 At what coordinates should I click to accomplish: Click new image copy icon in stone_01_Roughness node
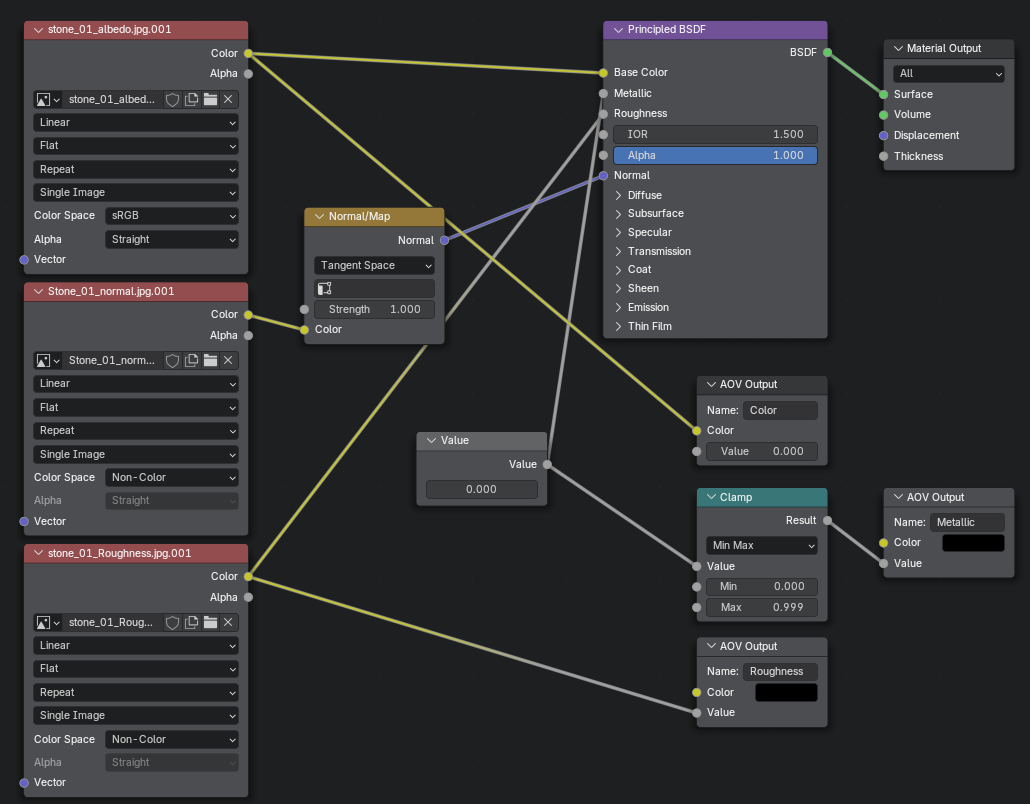coord(191,622)
